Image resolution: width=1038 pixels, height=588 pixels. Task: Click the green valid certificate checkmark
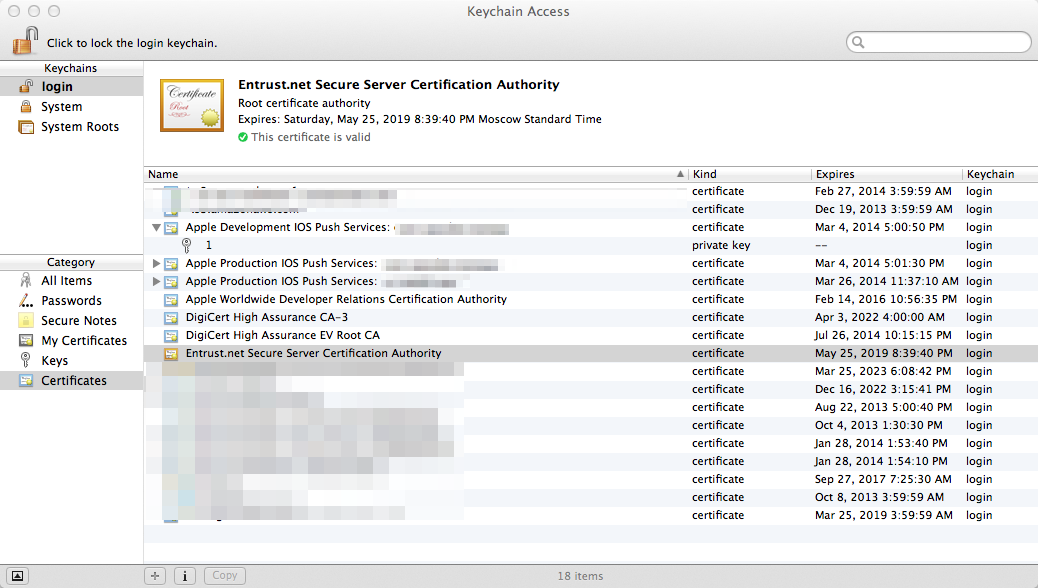(x=243, y=137)
